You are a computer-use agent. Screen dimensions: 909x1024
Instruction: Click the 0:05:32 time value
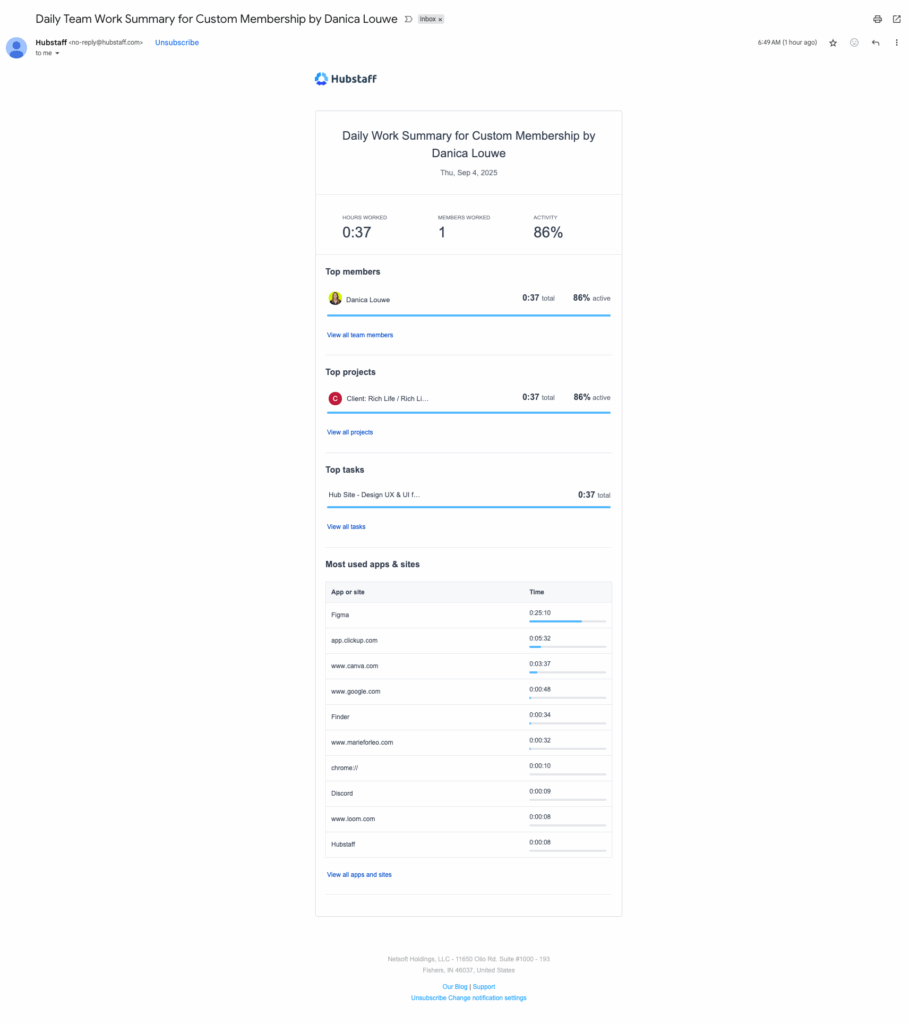540,639
